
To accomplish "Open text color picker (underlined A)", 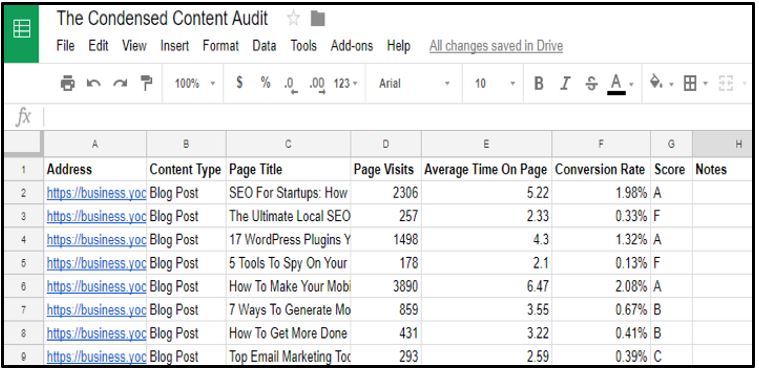I will click(x=616, y=84).
